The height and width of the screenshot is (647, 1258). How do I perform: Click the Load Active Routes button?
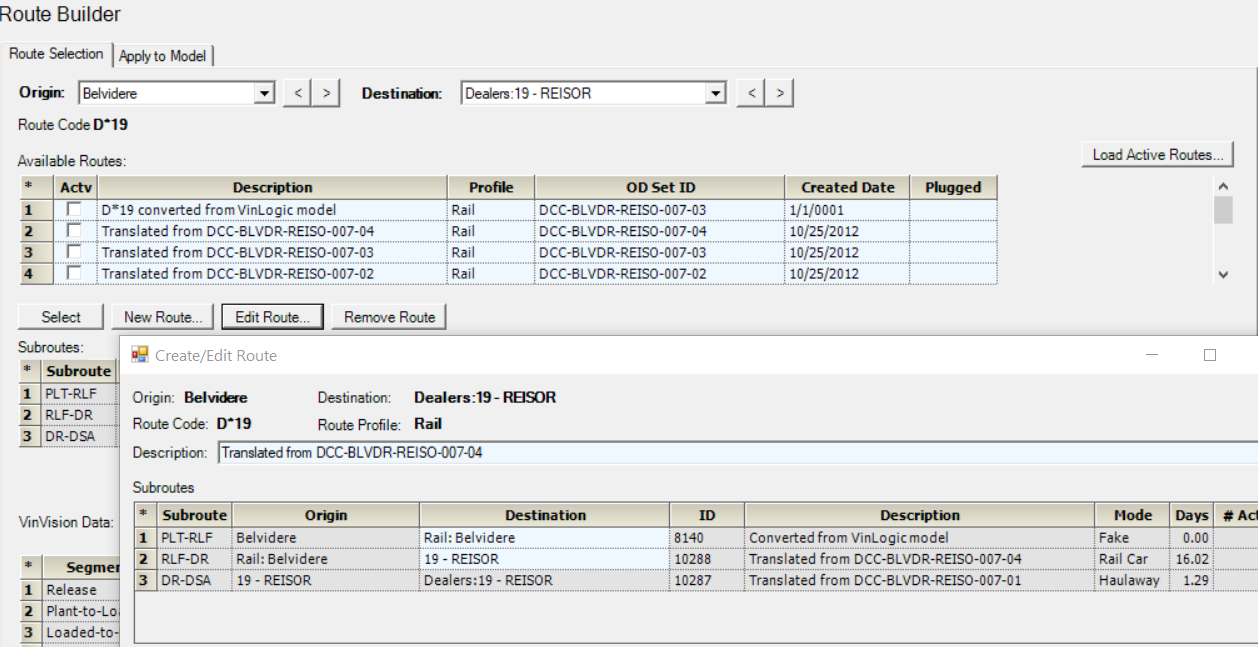(x=1157, y=155)
